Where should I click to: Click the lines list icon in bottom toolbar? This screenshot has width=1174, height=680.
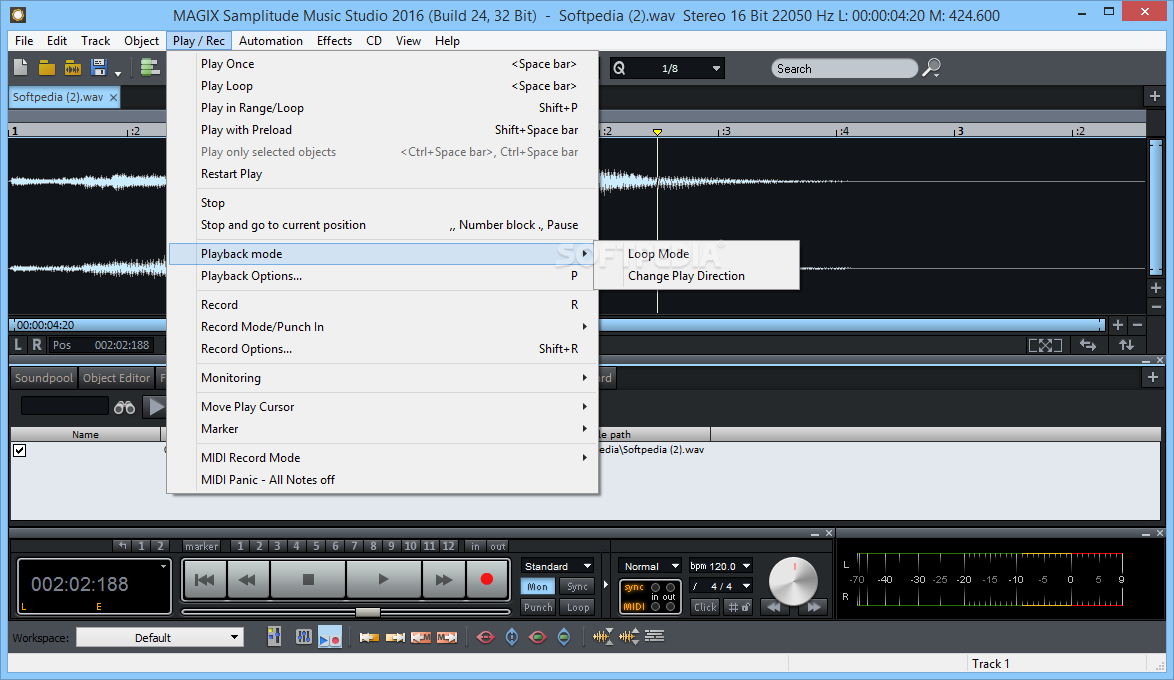point(654,637)
